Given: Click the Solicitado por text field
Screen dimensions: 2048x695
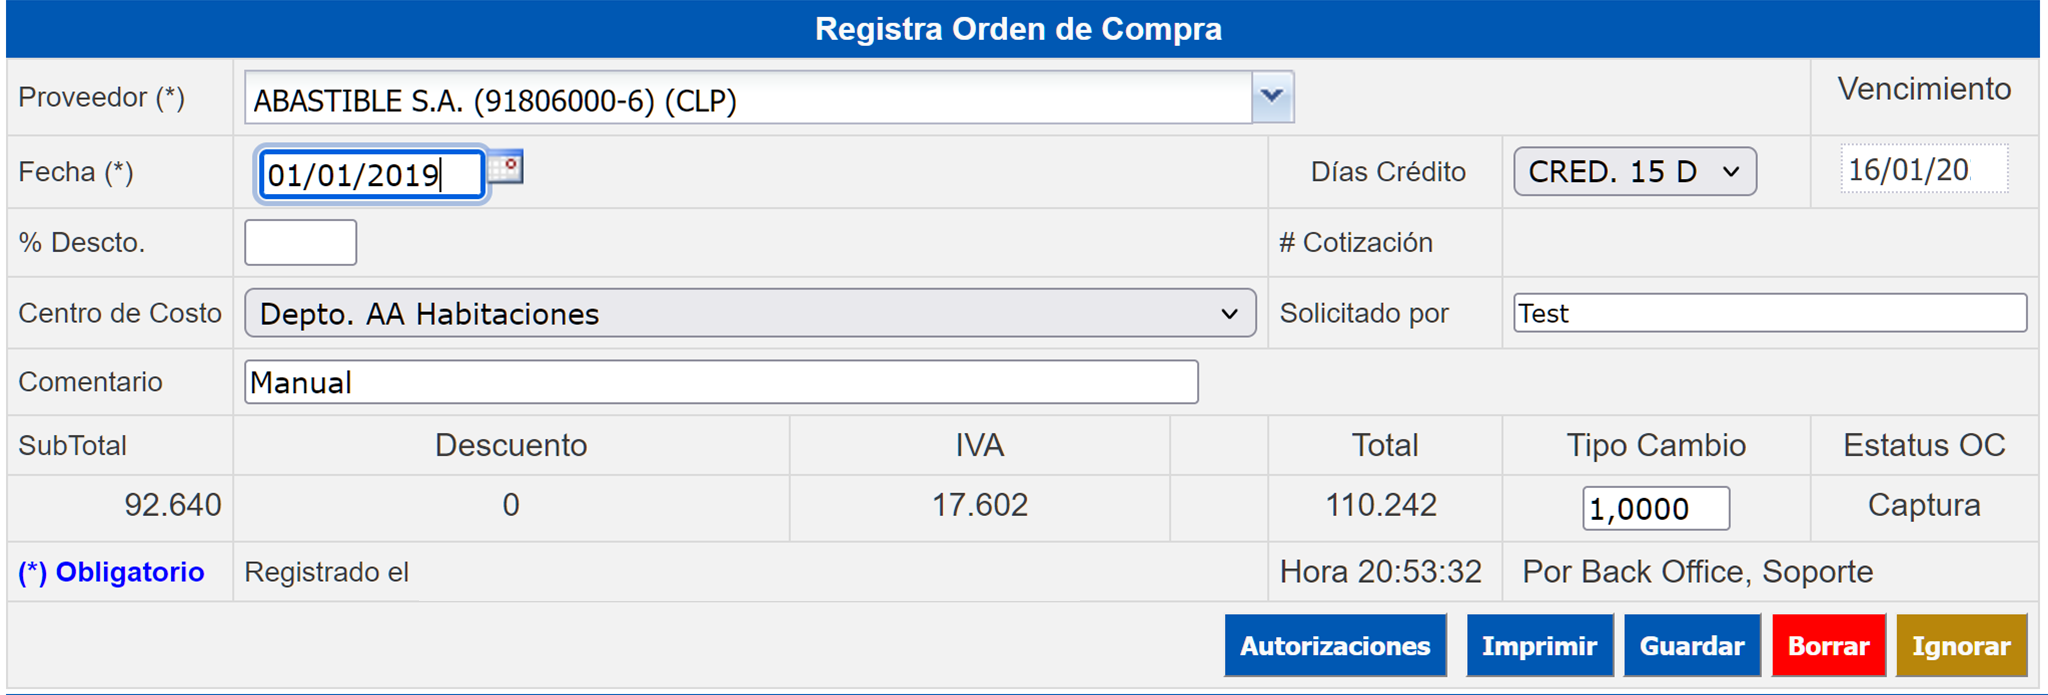Looking at the screenshot, I should click(x=1769, y=313).
